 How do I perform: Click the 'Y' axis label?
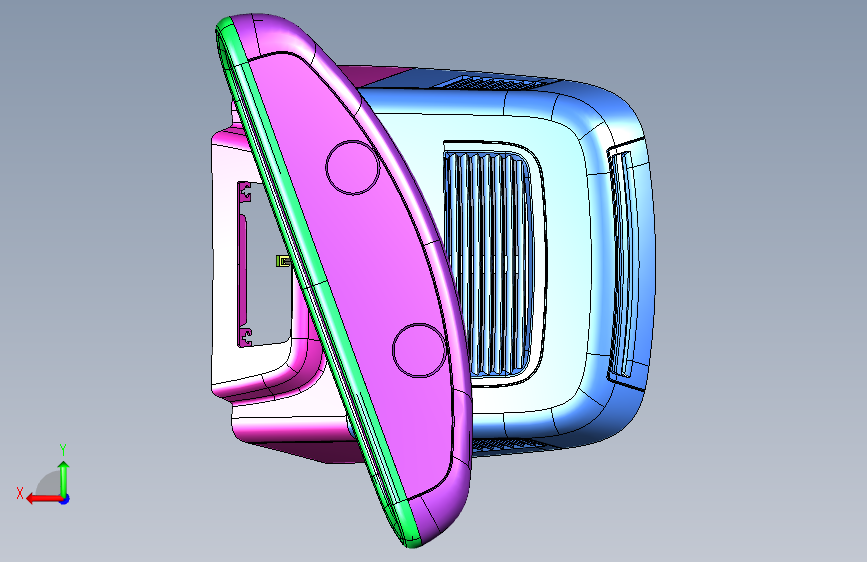[63, 450]
